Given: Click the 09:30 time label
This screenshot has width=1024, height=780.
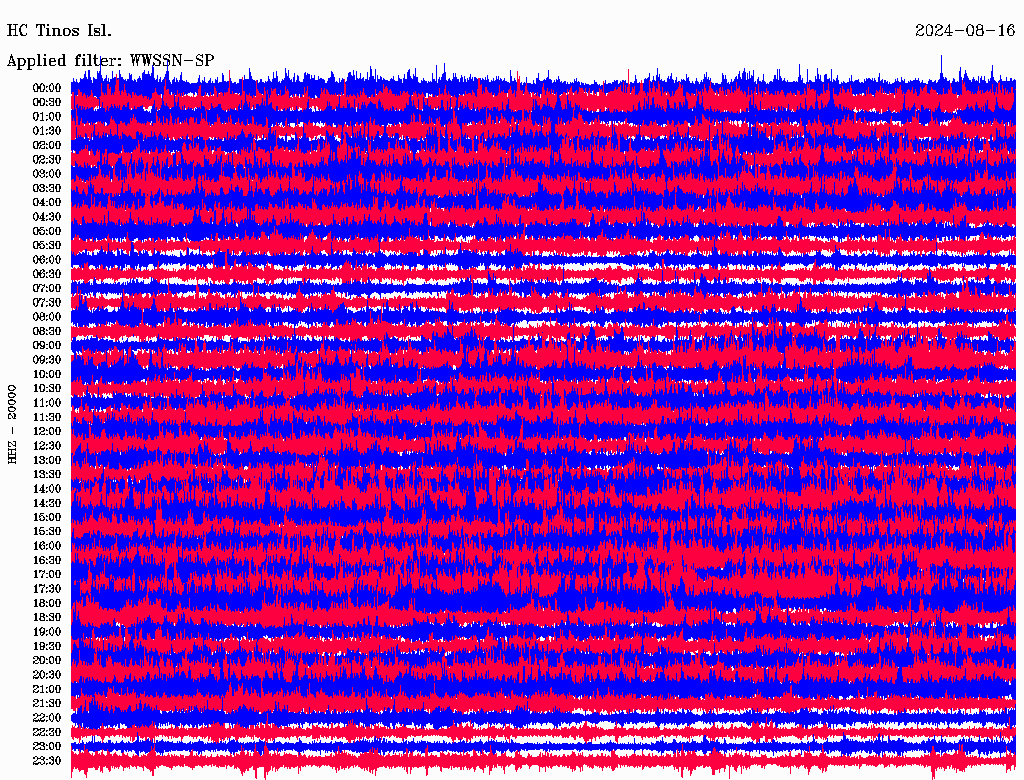Looking at the screenshot, I should point(47,360).
